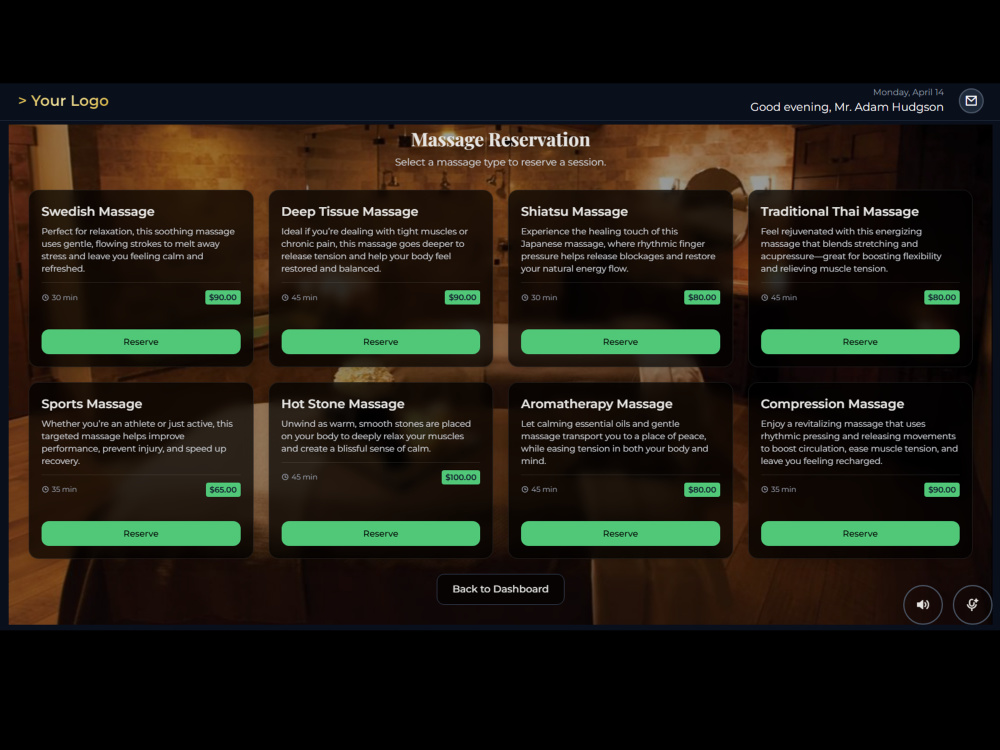Select the 'Aromatherapy Massage' card title
The width and height of the screenshot is (1000, 750).
596,404
